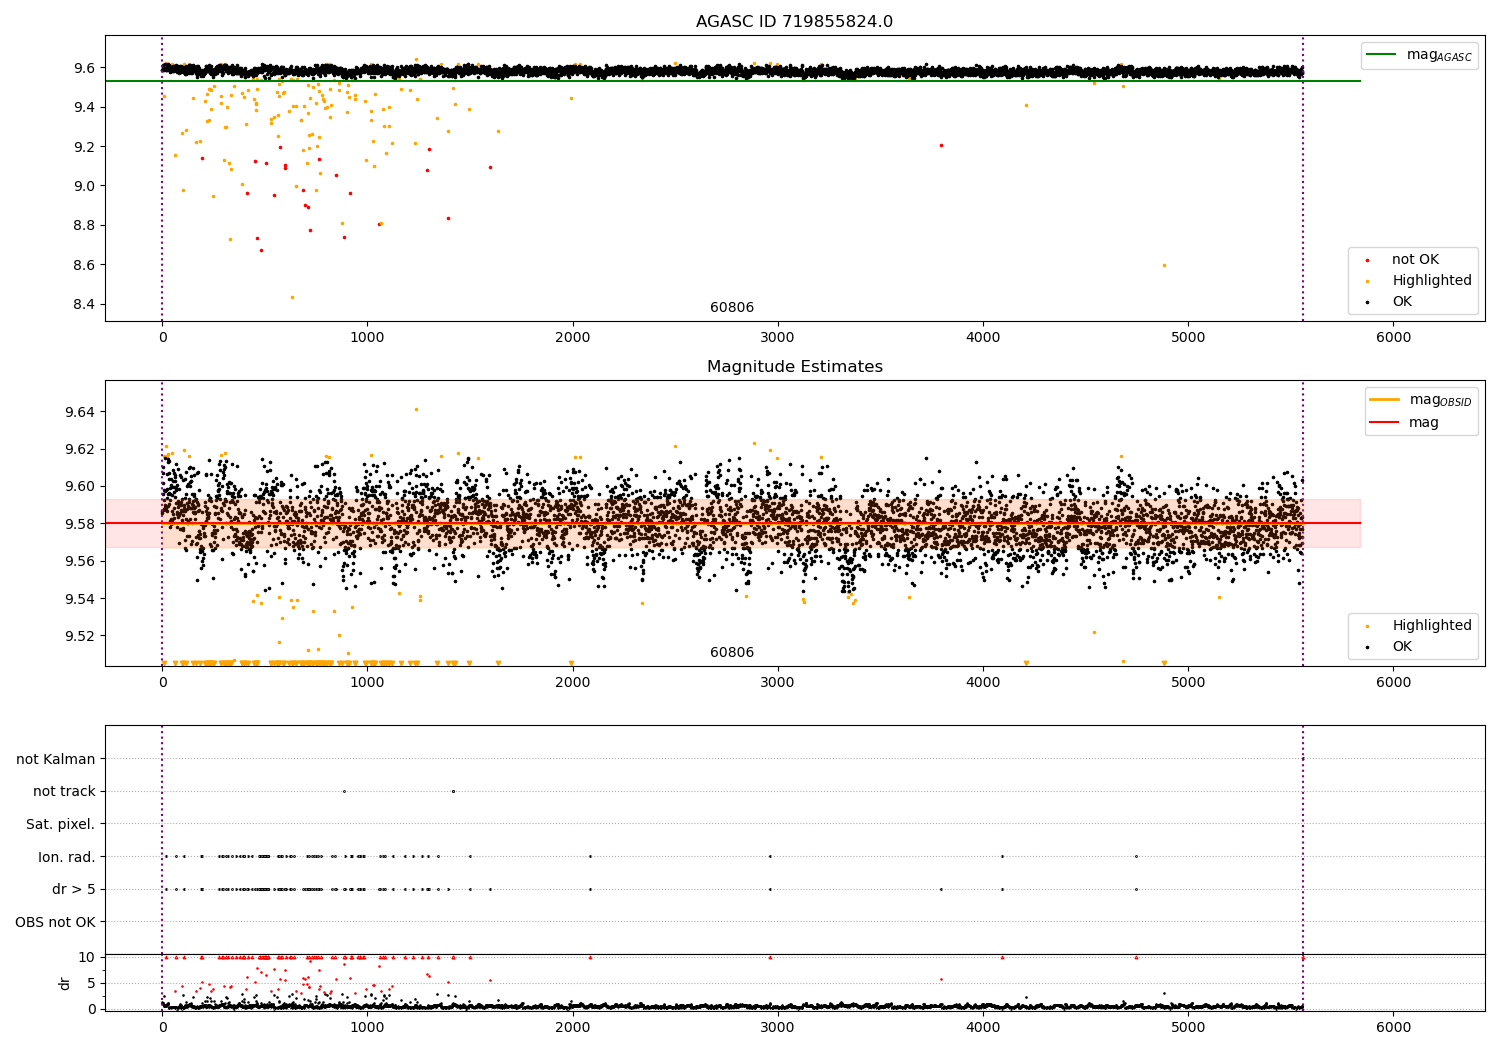Click the '9.56' tick on middle plot y-axis
This screenshot has height=1050, width=1500.
pyautogui.click(x=80, y=562)
